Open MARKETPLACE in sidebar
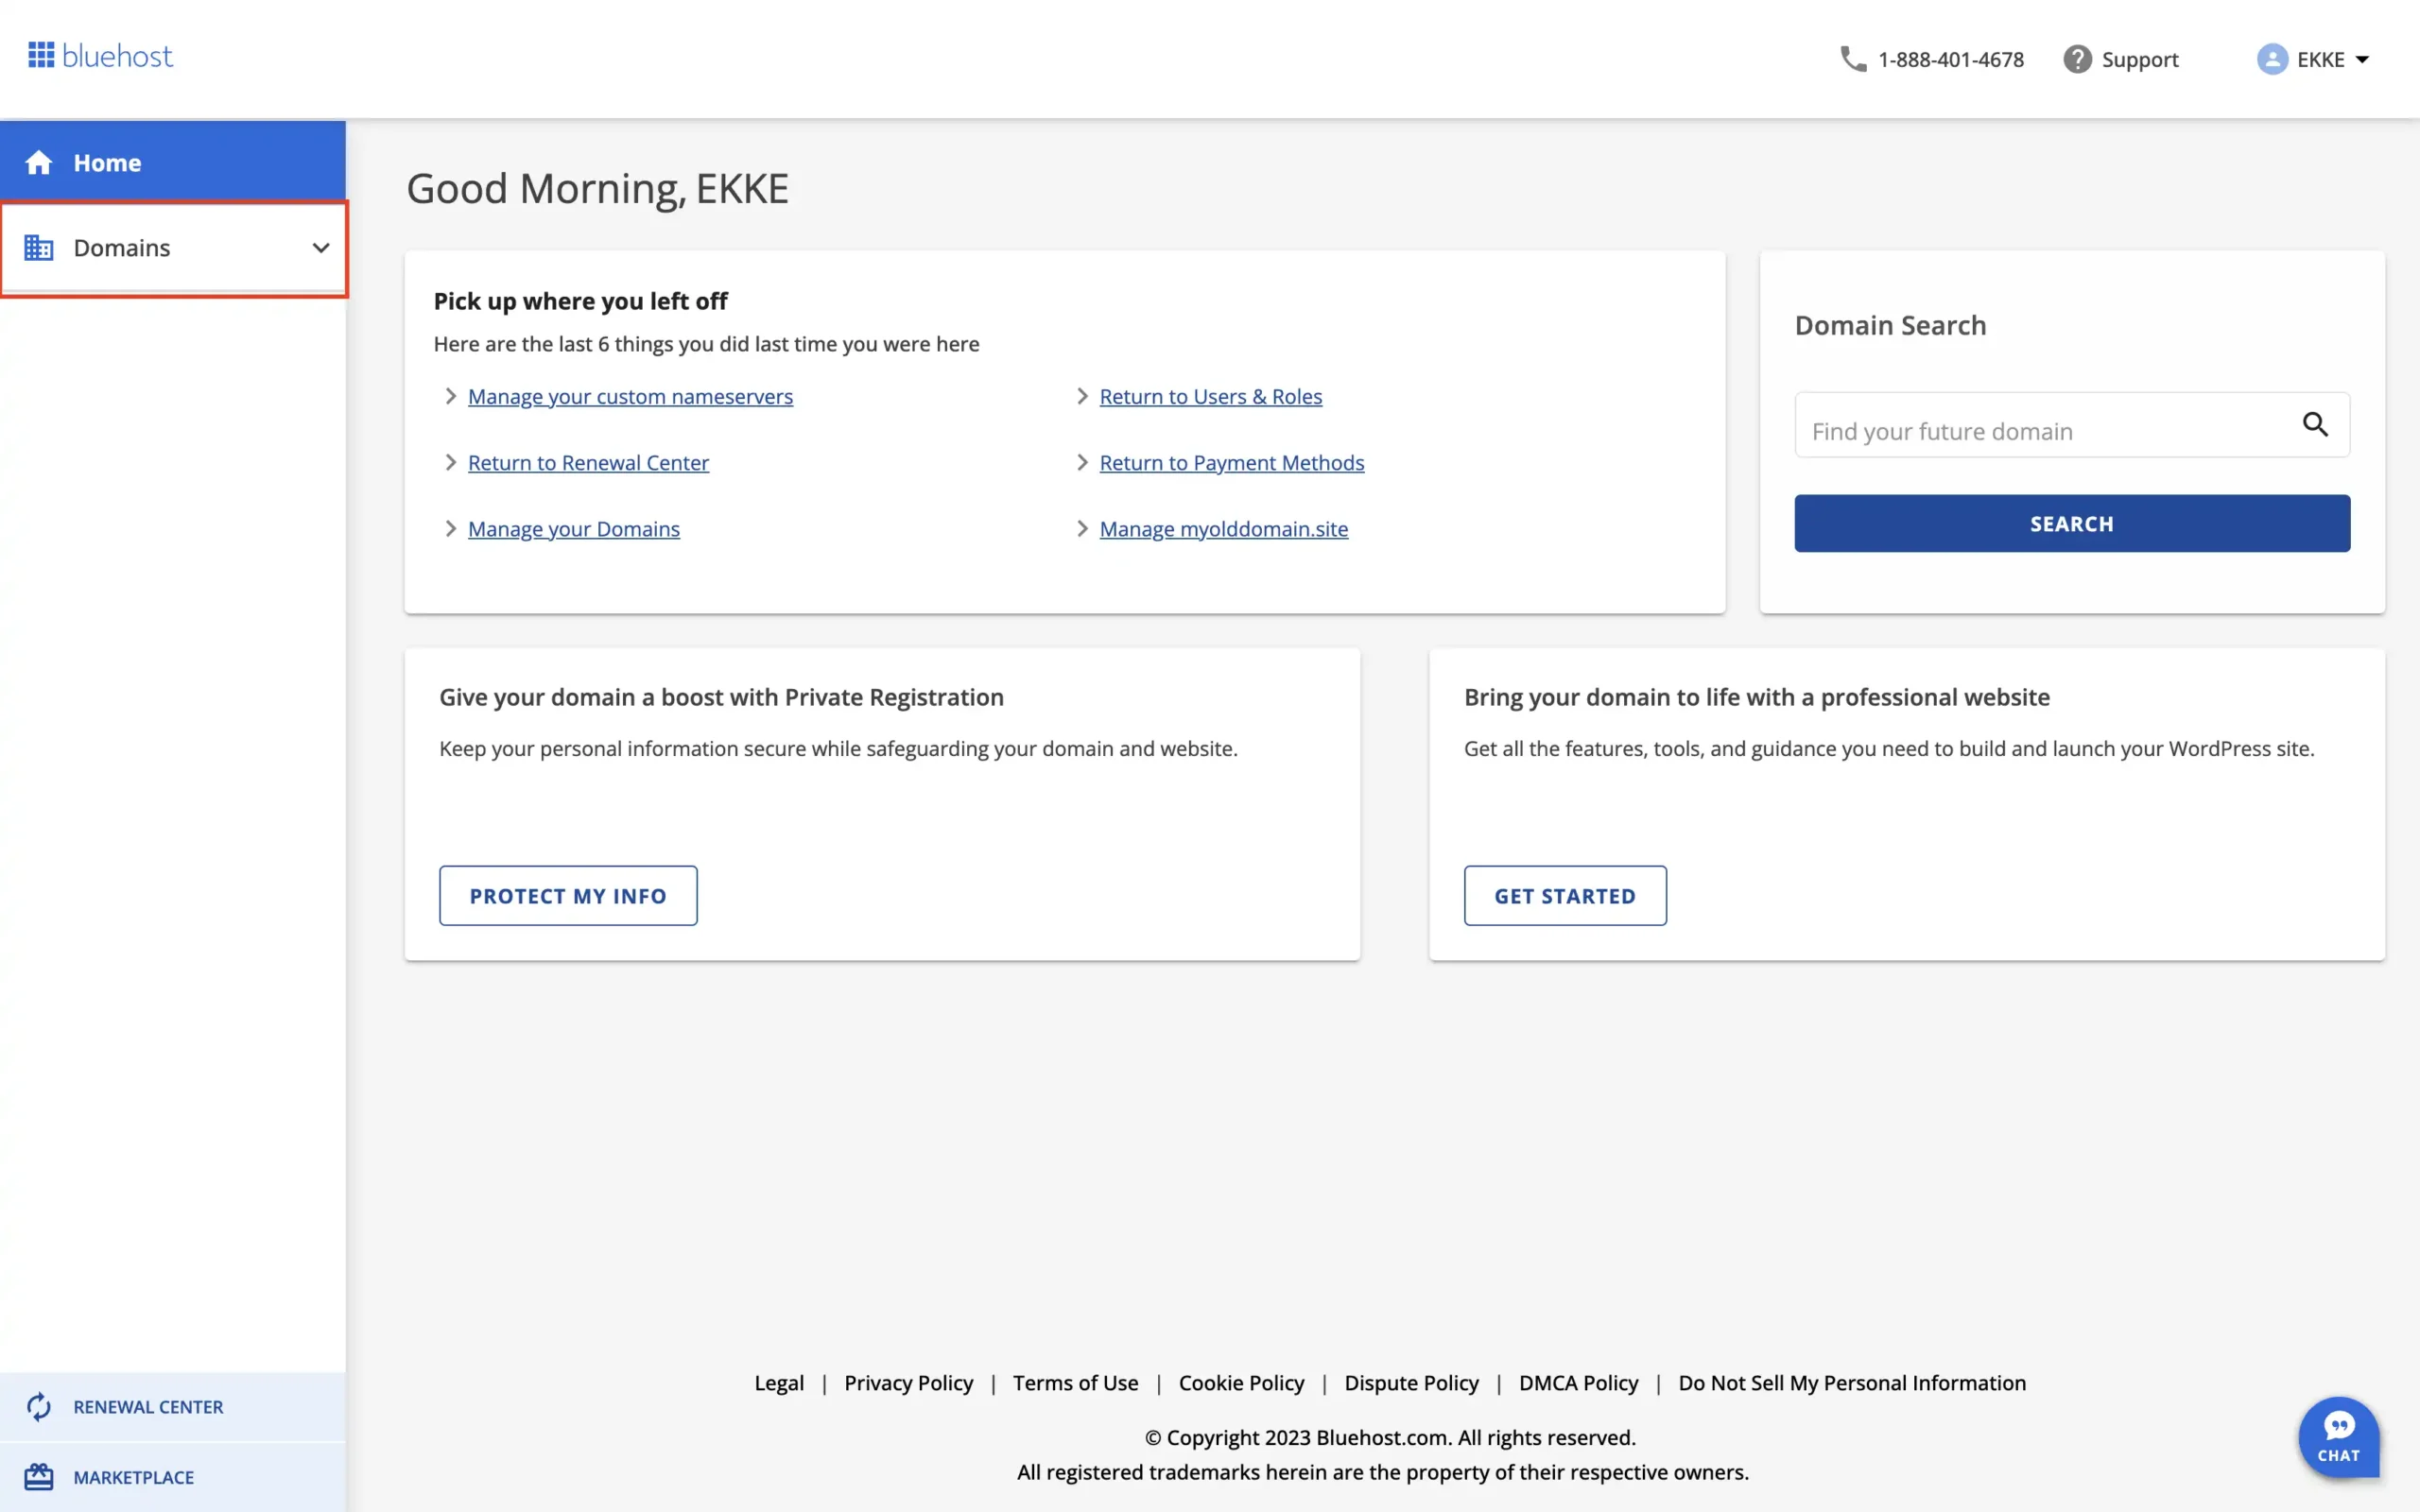Screen dimensions: 2420x1512 tap(173, 1477)
